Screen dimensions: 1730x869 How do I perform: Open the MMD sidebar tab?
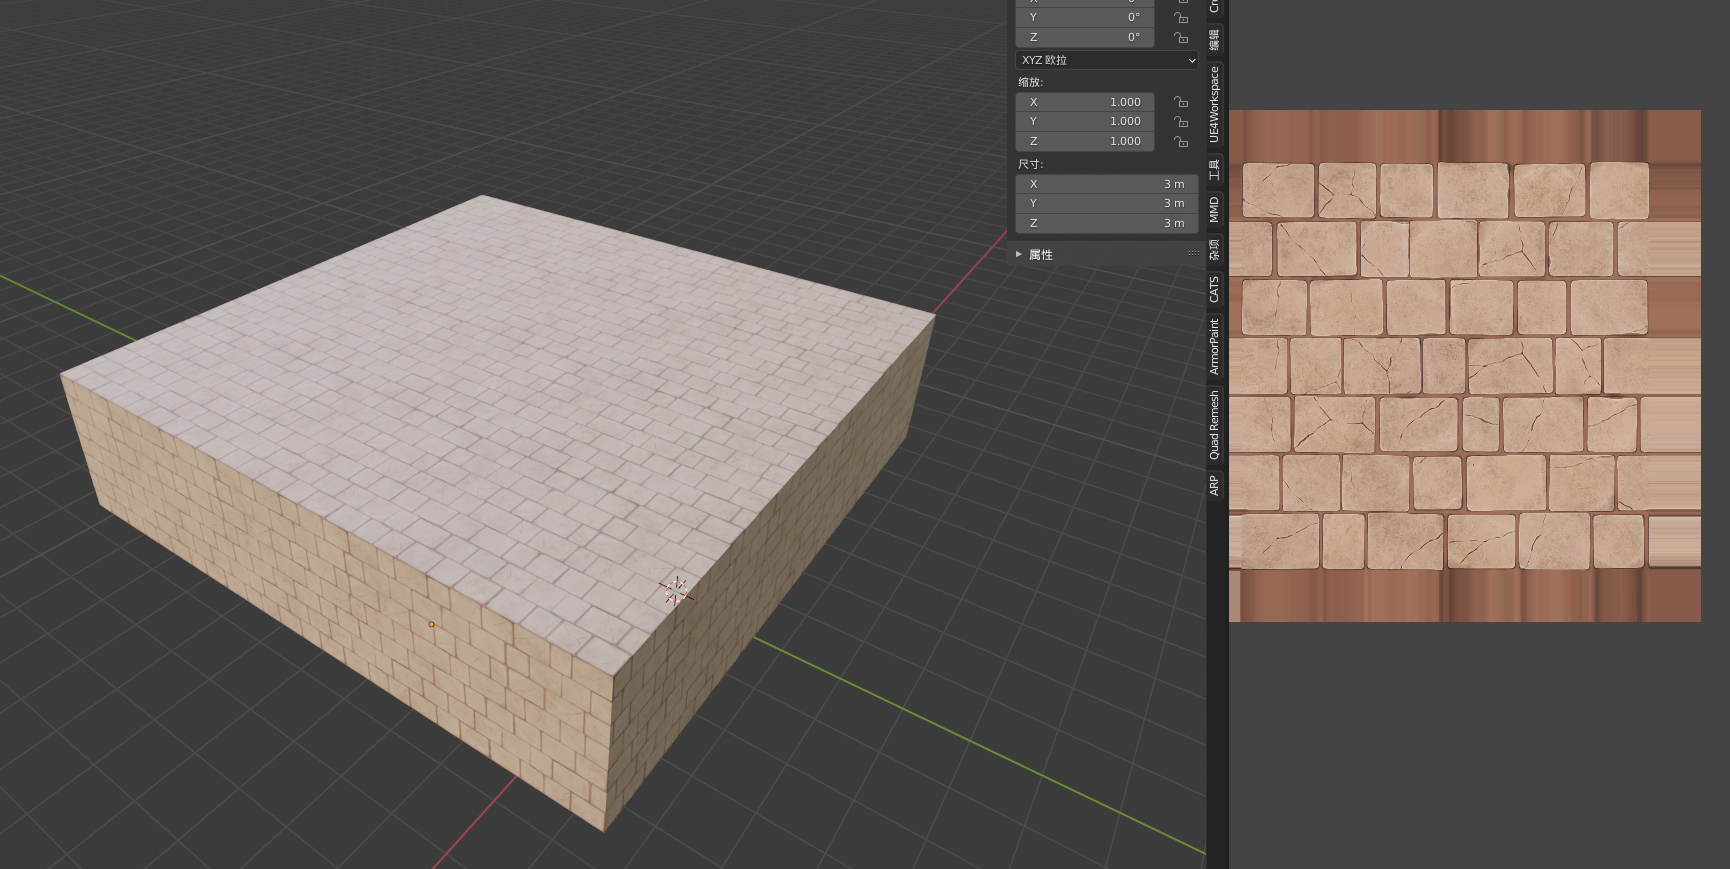[x=1214, y=209]
